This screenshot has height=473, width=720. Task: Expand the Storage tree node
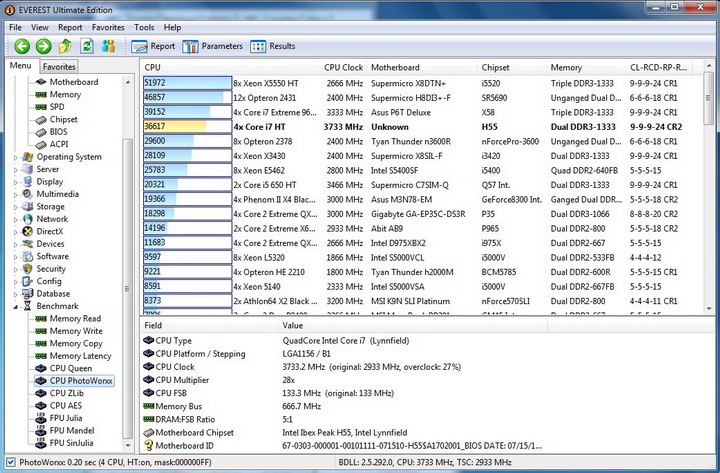pyautogui.click(x=16, y=207)
